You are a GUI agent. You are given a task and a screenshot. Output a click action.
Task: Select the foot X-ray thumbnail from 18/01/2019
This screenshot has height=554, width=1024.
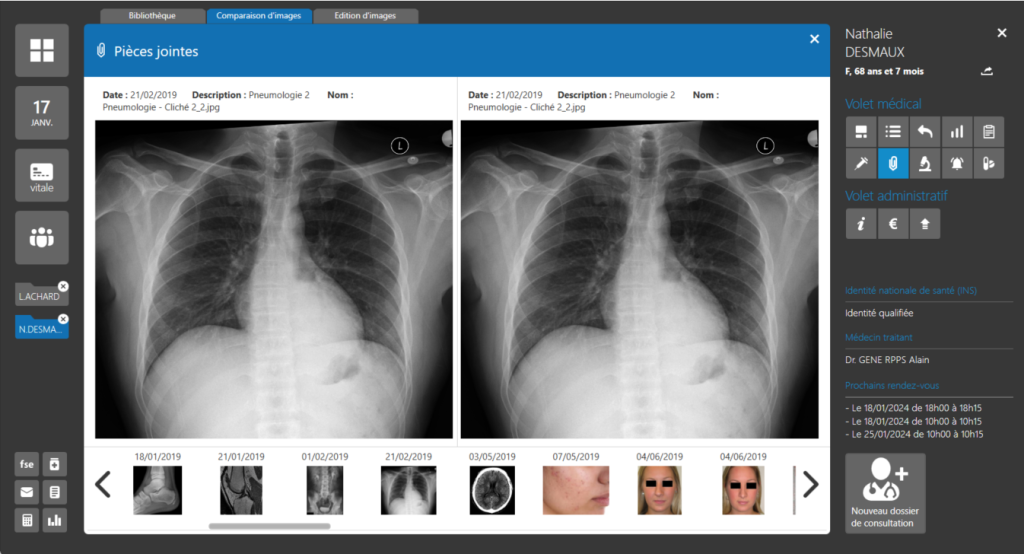click(158, 490)
